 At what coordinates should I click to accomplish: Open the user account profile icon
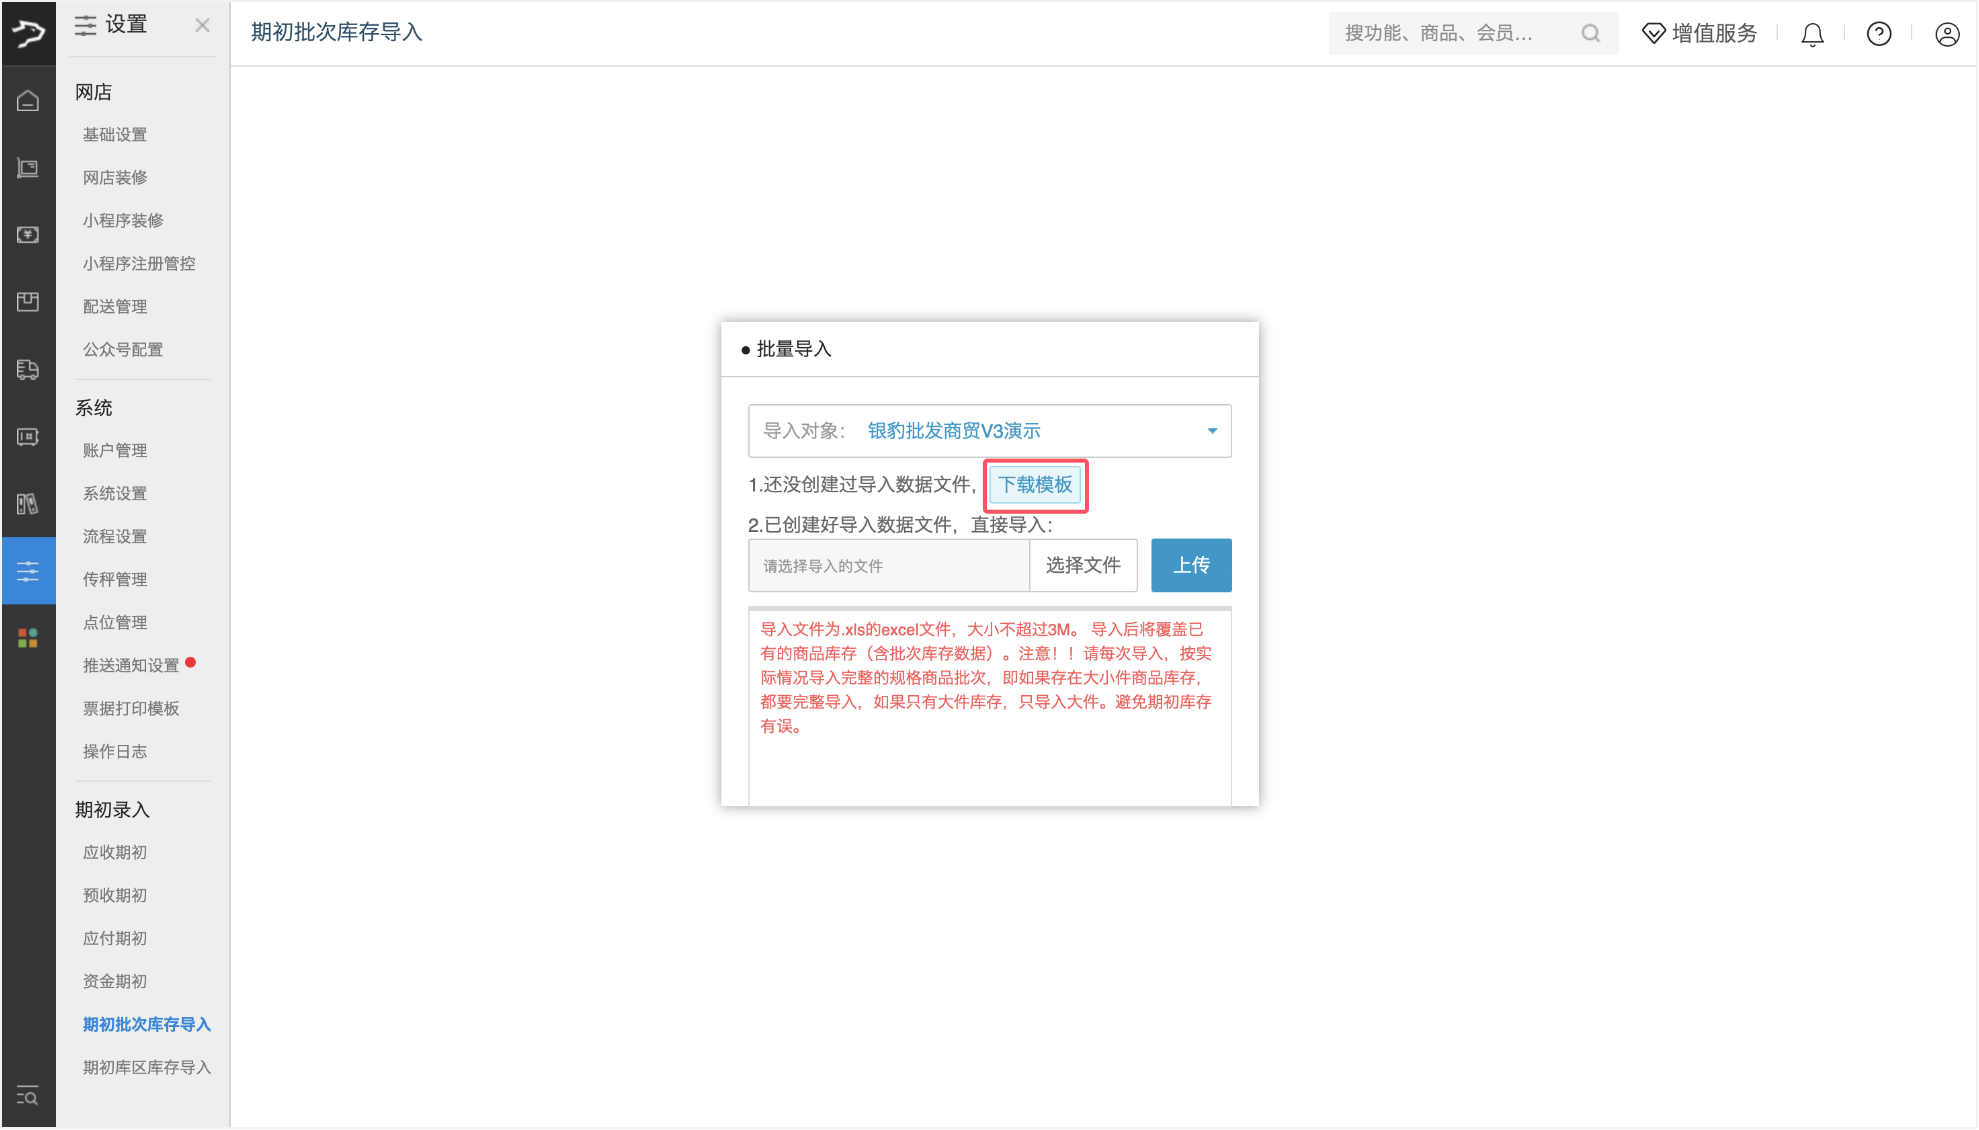coord(1947,34)
